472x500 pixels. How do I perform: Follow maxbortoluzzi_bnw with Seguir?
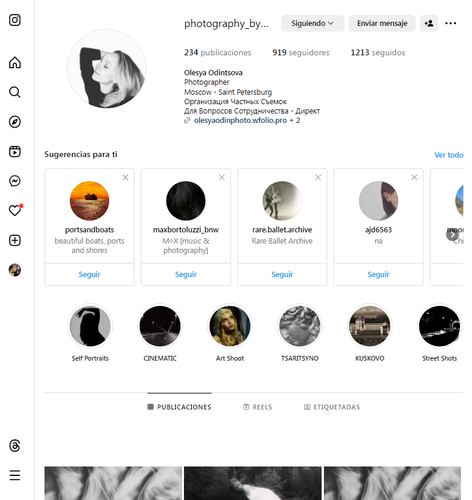[x=186, y=274]
